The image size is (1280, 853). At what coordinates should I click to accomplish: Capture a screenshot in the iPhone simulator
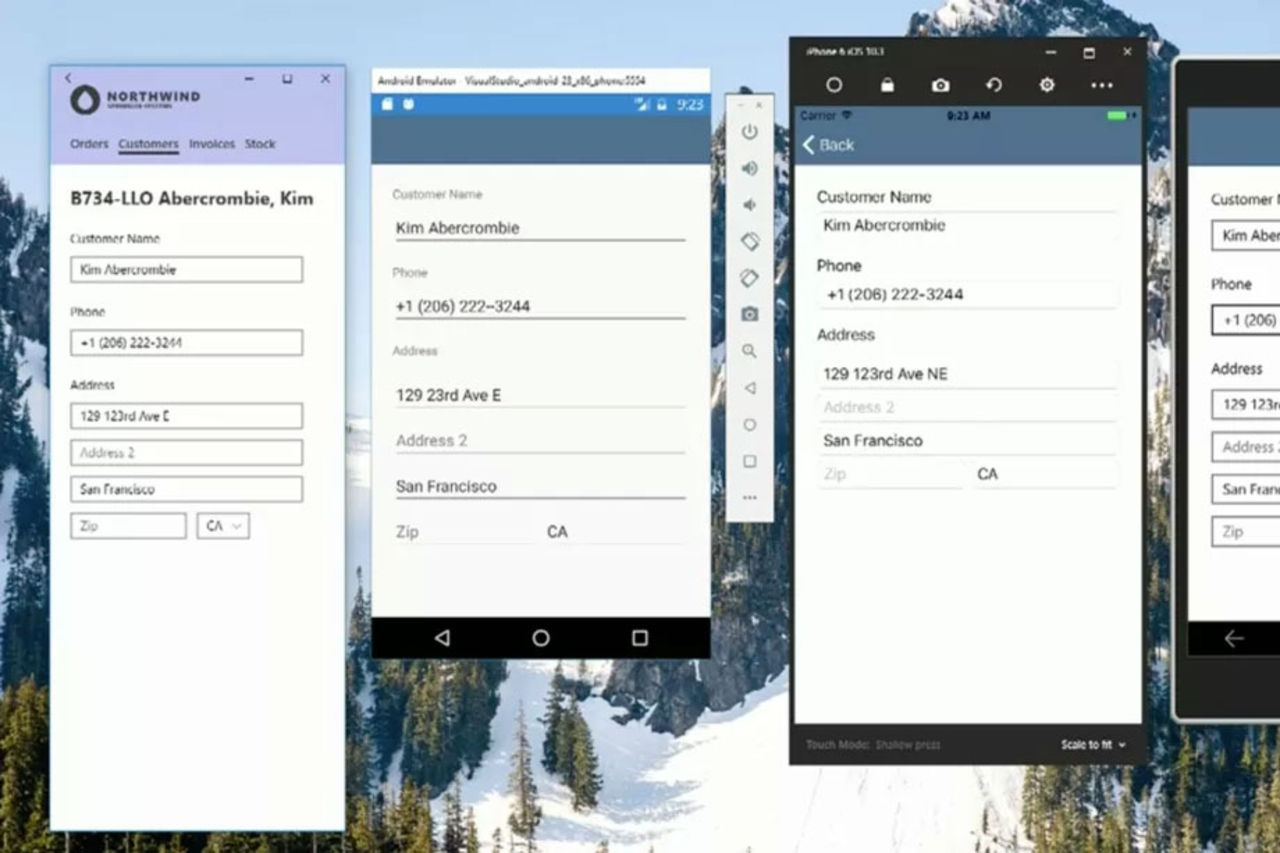point(939,85)
